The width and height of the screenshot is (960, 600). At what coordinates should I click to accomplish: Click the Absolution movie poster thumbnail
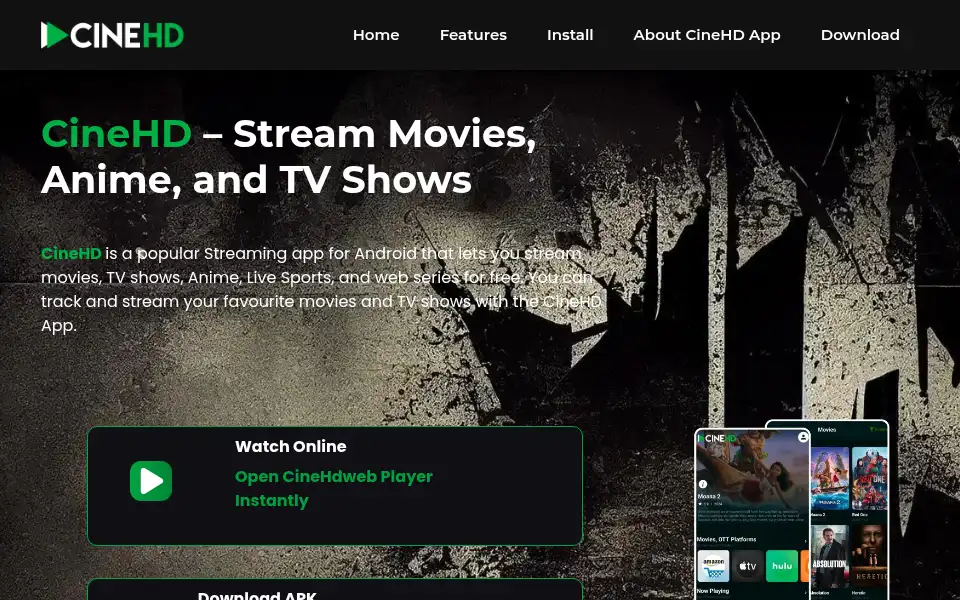point(830,557)
